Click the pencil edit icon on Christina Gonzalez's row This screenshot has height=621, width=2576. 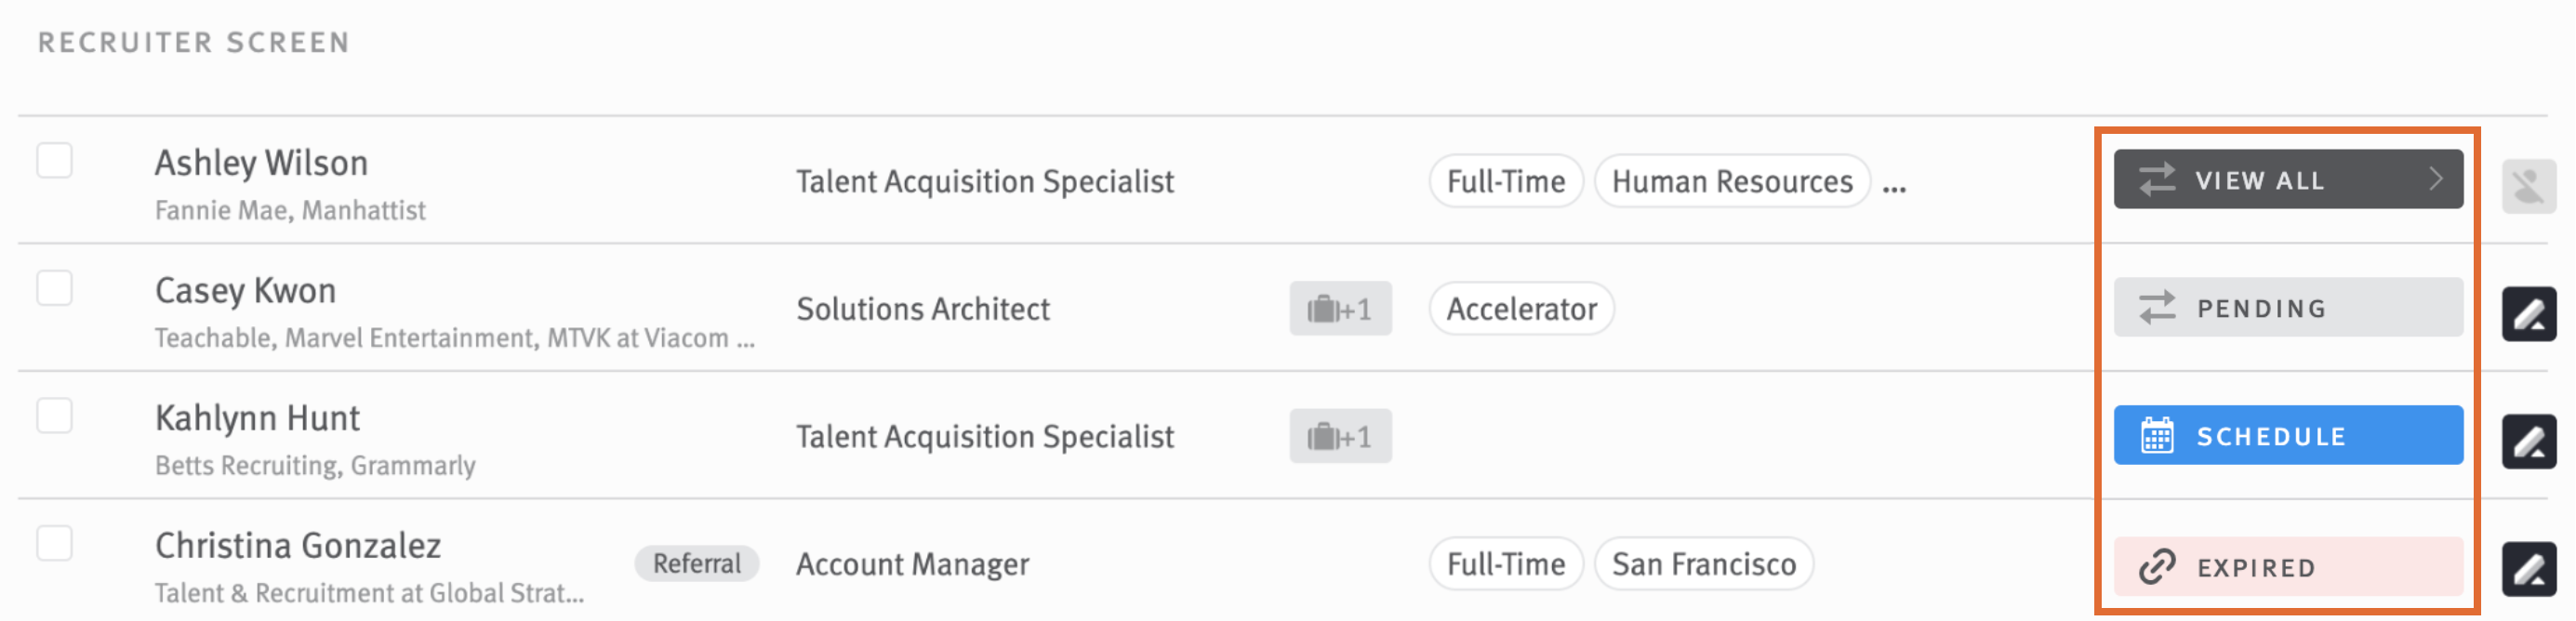(2530, 566)
